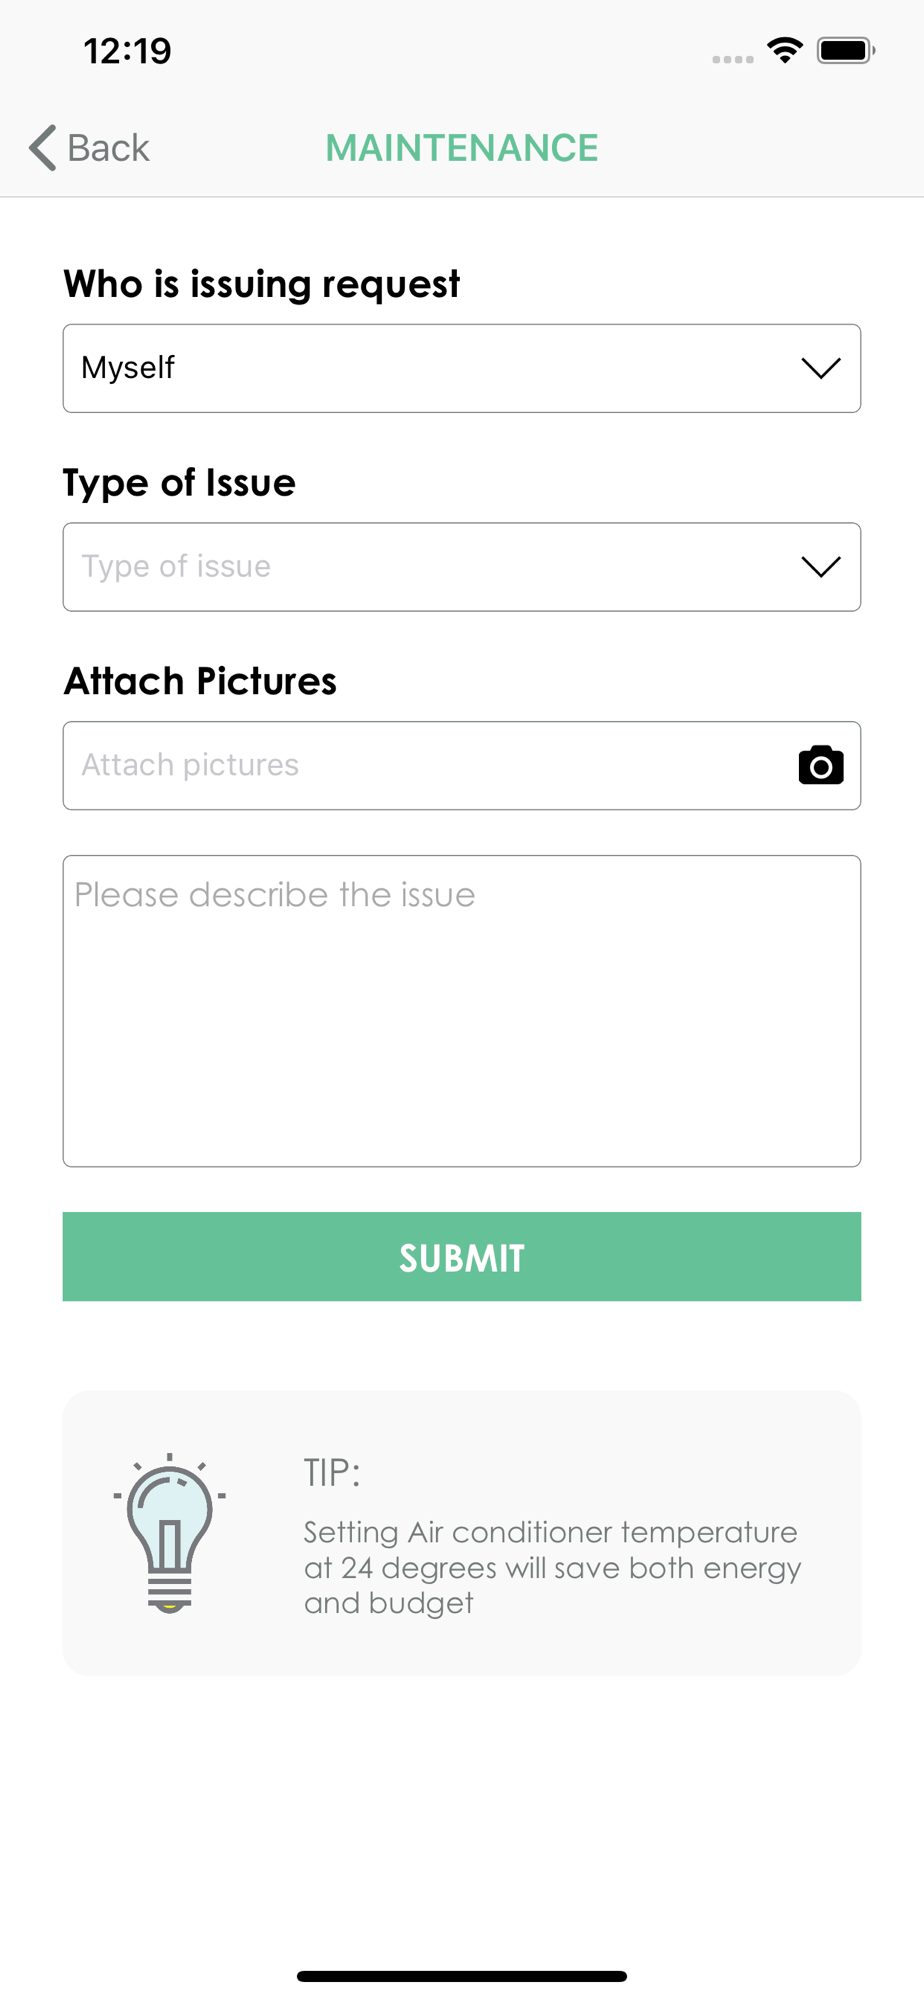Go back using the Back label
The image size is (924, 2000).
[x=108, y=148]
